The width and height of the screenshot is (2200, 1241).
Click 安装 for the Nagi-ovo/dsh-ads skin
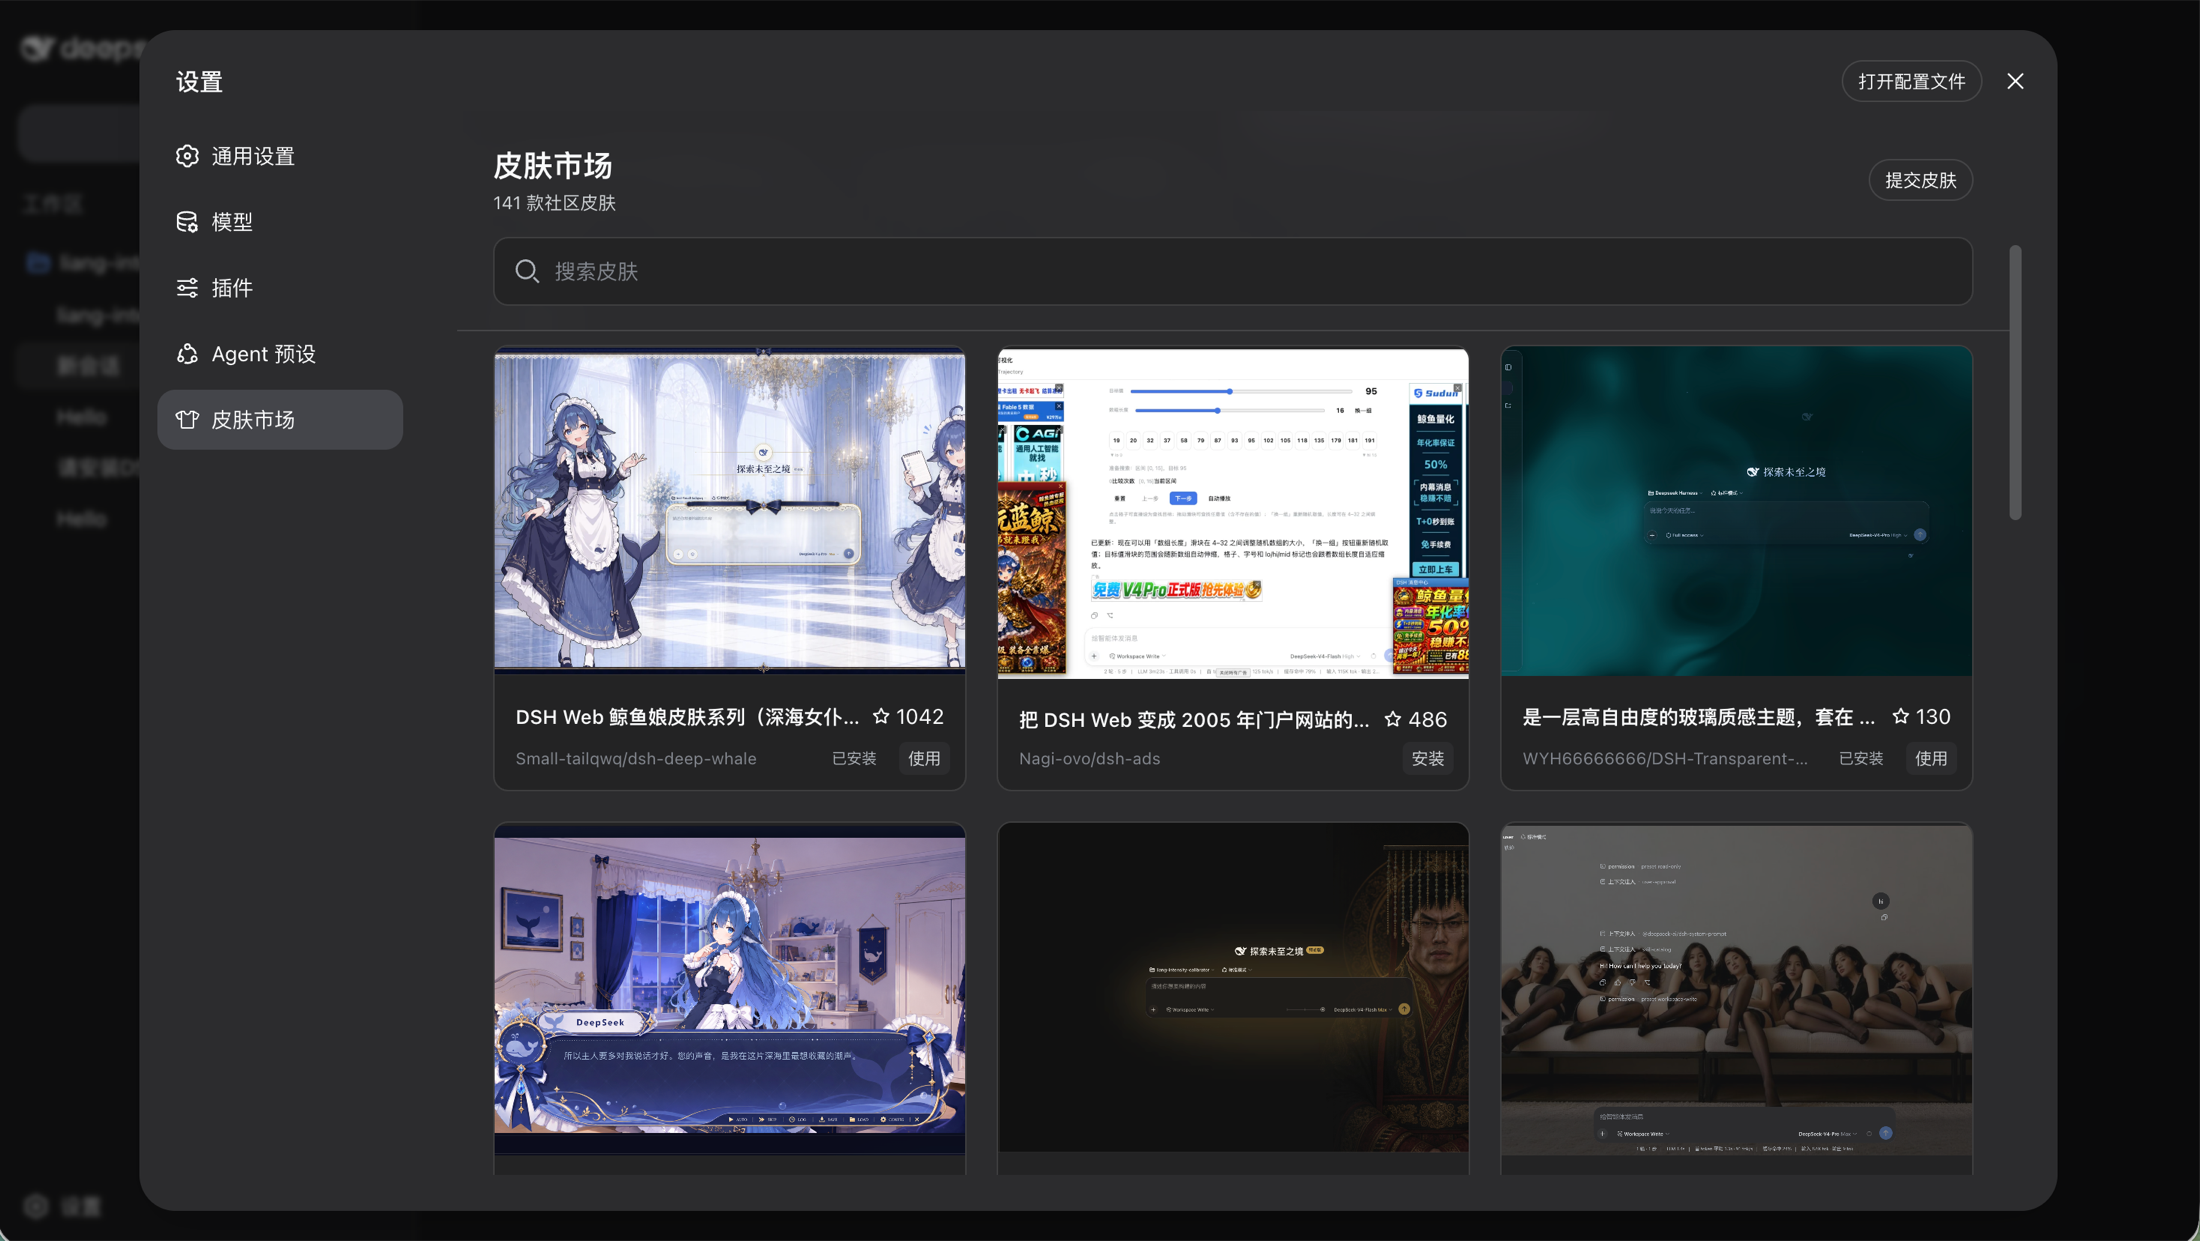[1427, 759]
